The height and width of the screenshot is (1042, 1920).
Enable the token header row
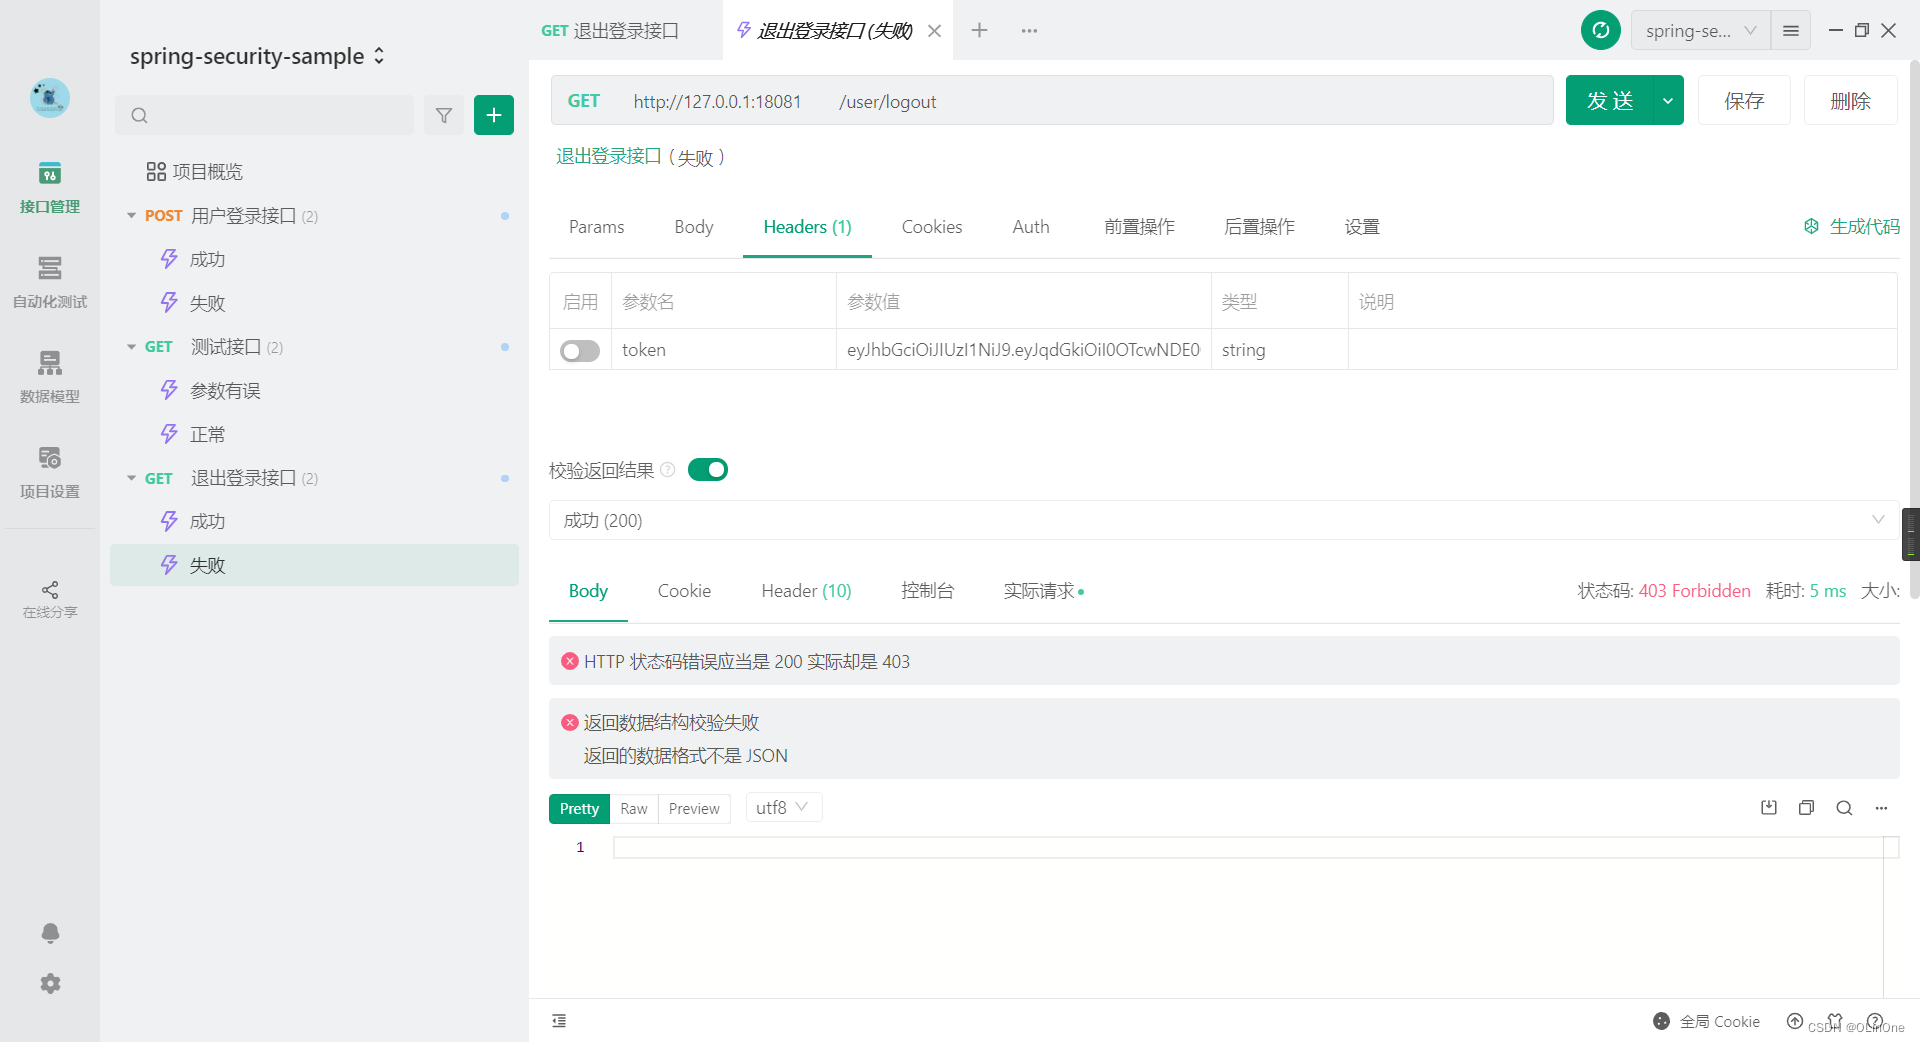[579, 350]
